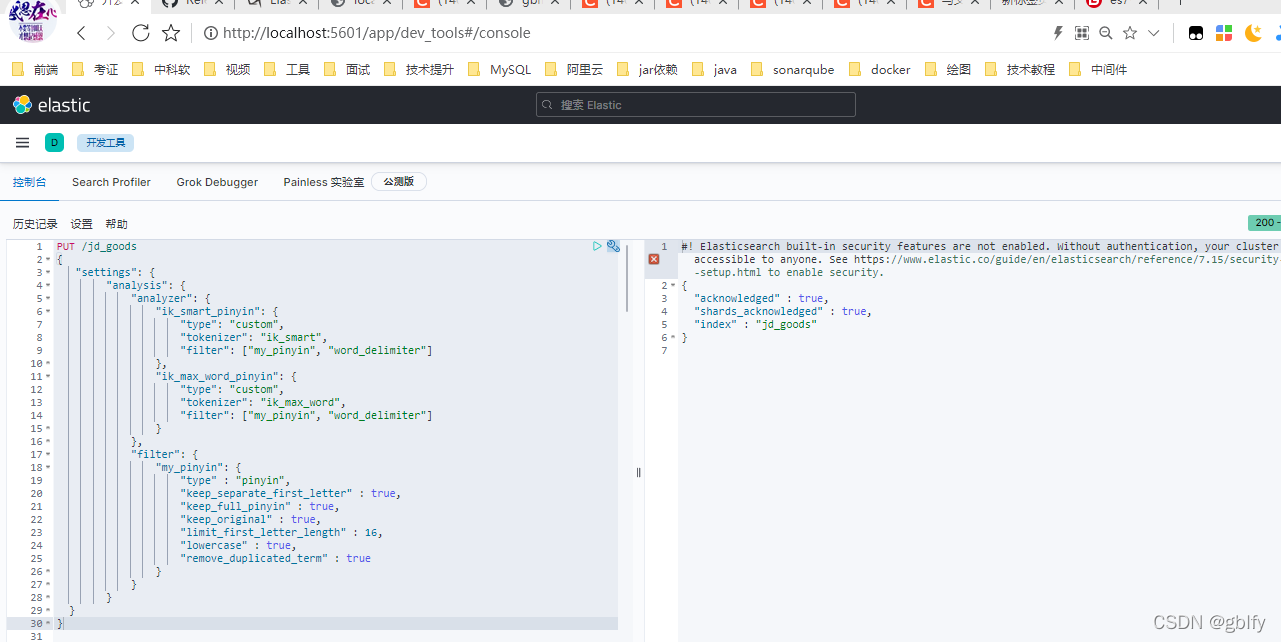Click the "keep_full_pinyin" setting text
The width and height of the screenshot is (1281, 642).
coord(240,506)
